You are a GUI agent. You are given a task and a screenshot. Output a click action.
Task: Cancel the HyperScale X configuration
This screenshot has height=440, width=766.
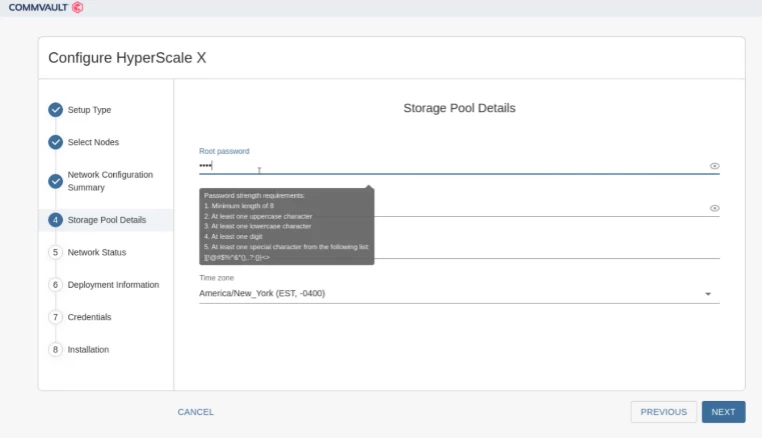coord(195,412)
